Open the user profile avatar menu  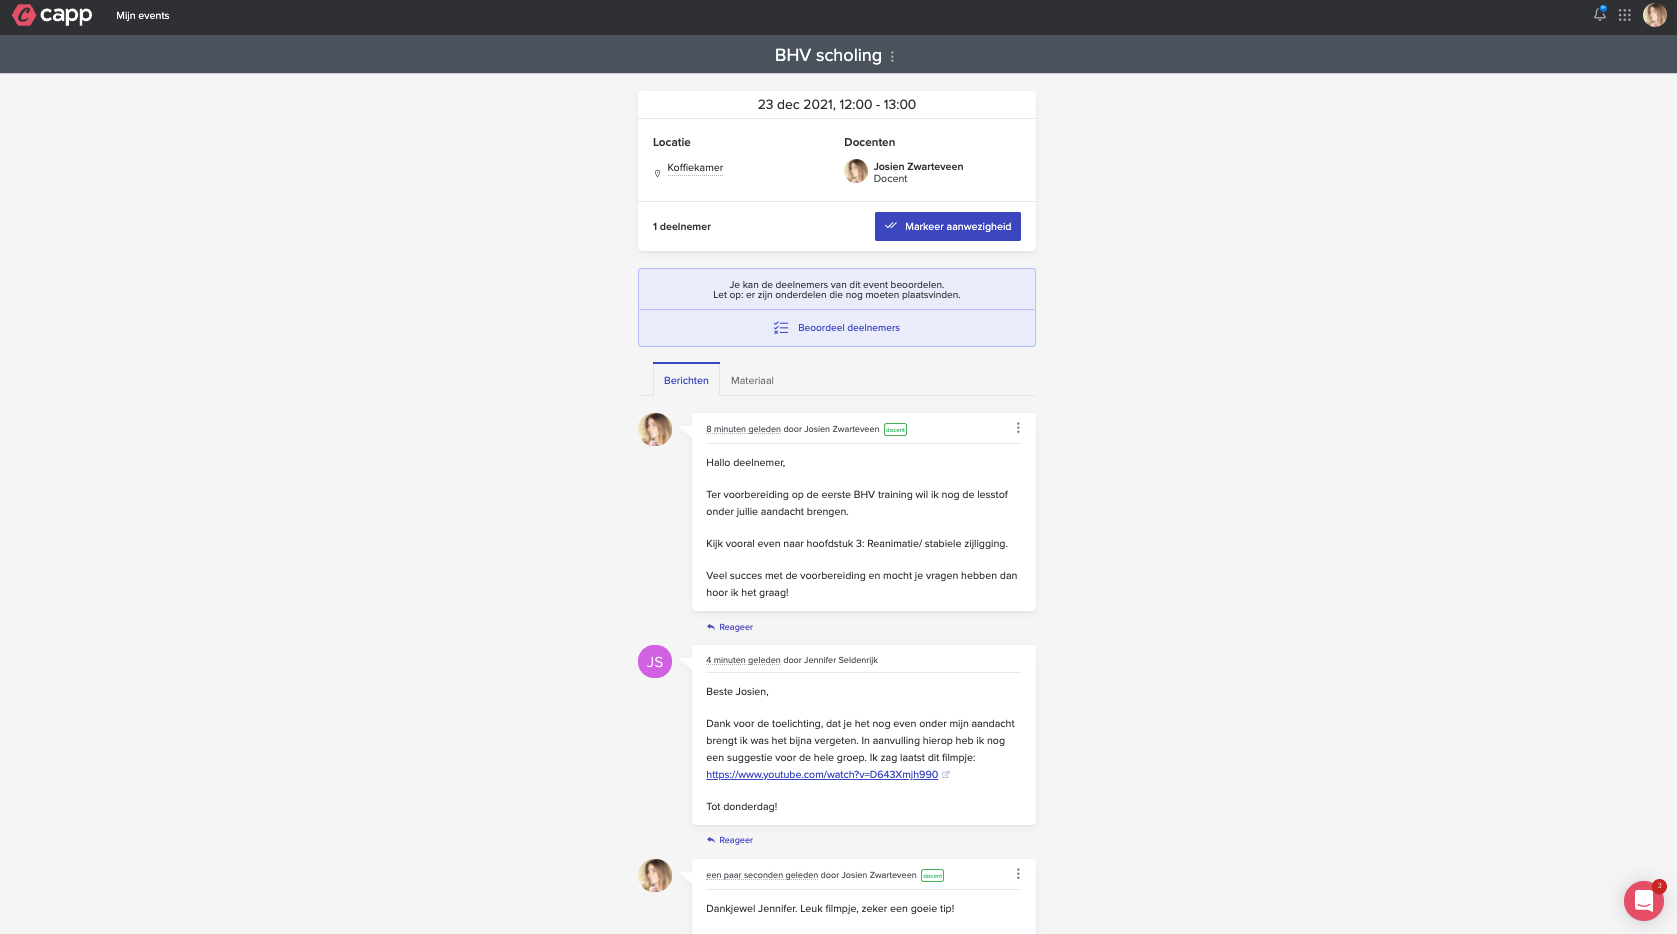[x=1654, y=15]
